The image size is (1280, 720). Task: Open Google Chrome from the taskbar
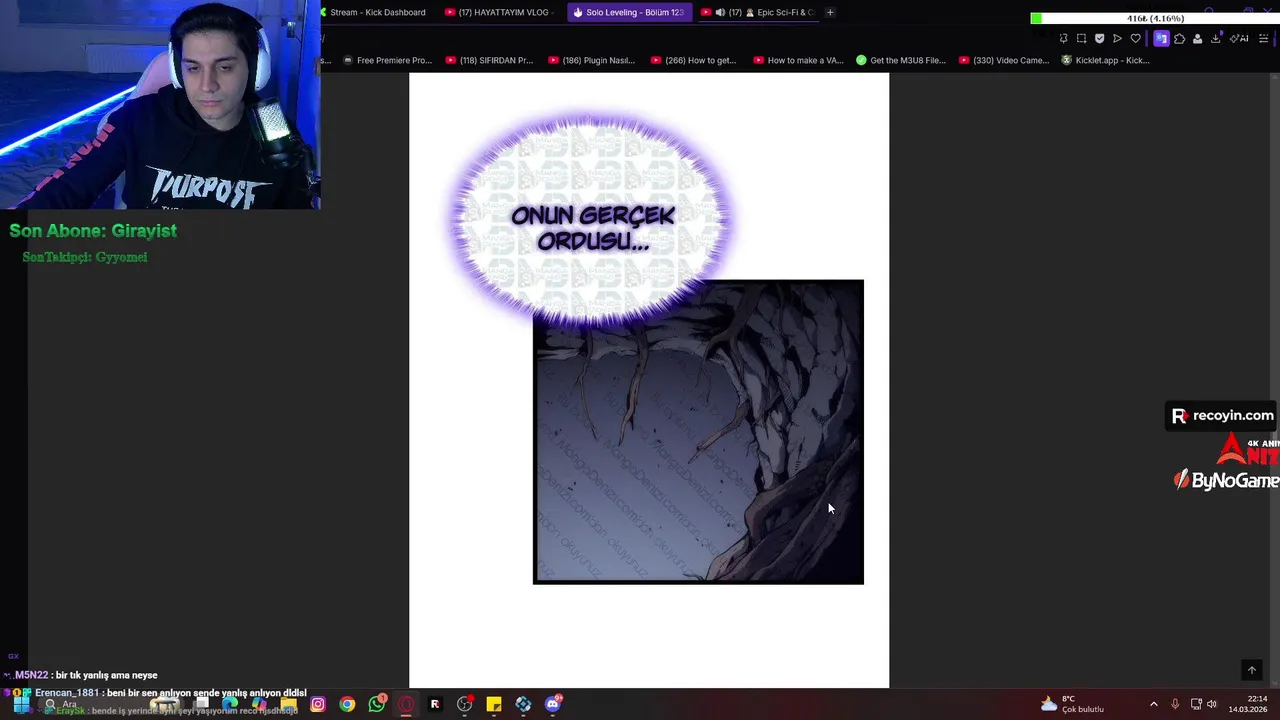tap(347, 704)
